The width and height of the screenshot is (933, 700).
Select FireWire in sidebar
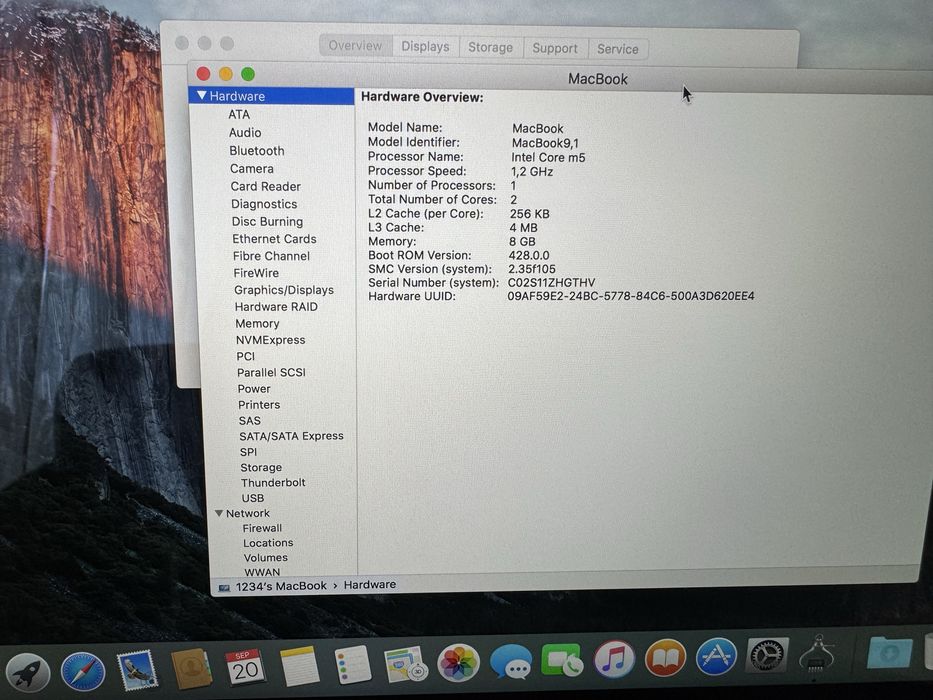[256, 273]
